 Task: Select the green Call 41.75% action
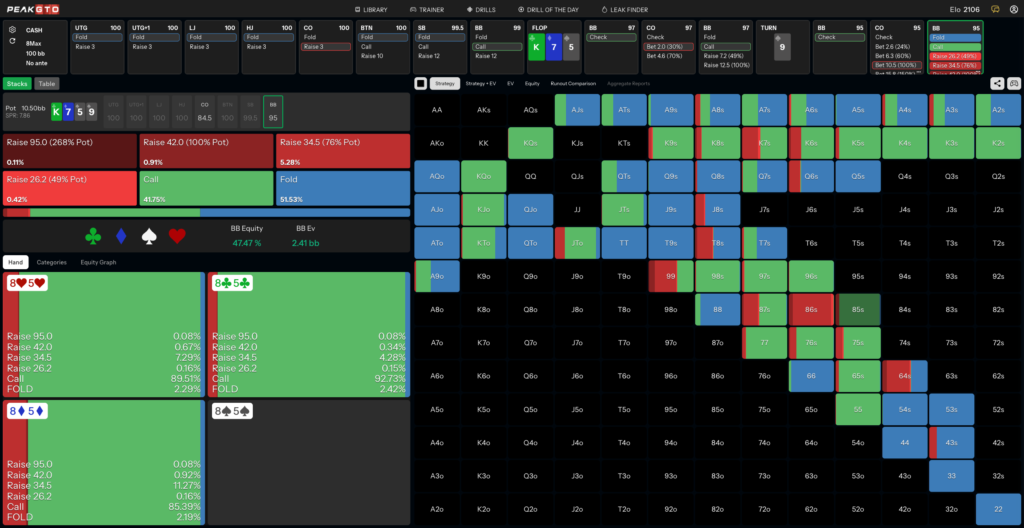(206, 188)
